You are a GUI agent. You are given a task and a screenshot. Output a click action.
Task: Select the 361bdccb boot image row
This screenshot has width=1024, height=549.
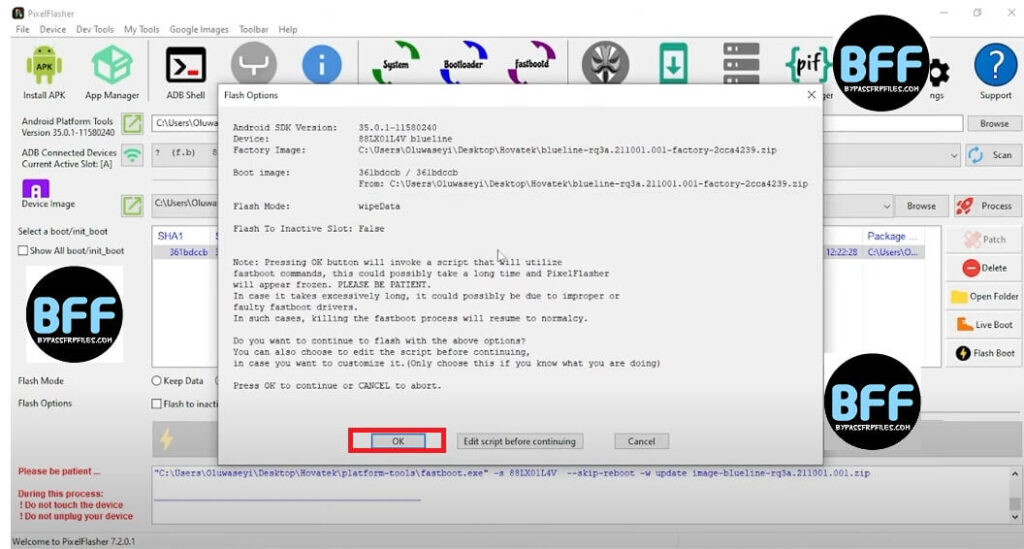[x=186, y=253]
